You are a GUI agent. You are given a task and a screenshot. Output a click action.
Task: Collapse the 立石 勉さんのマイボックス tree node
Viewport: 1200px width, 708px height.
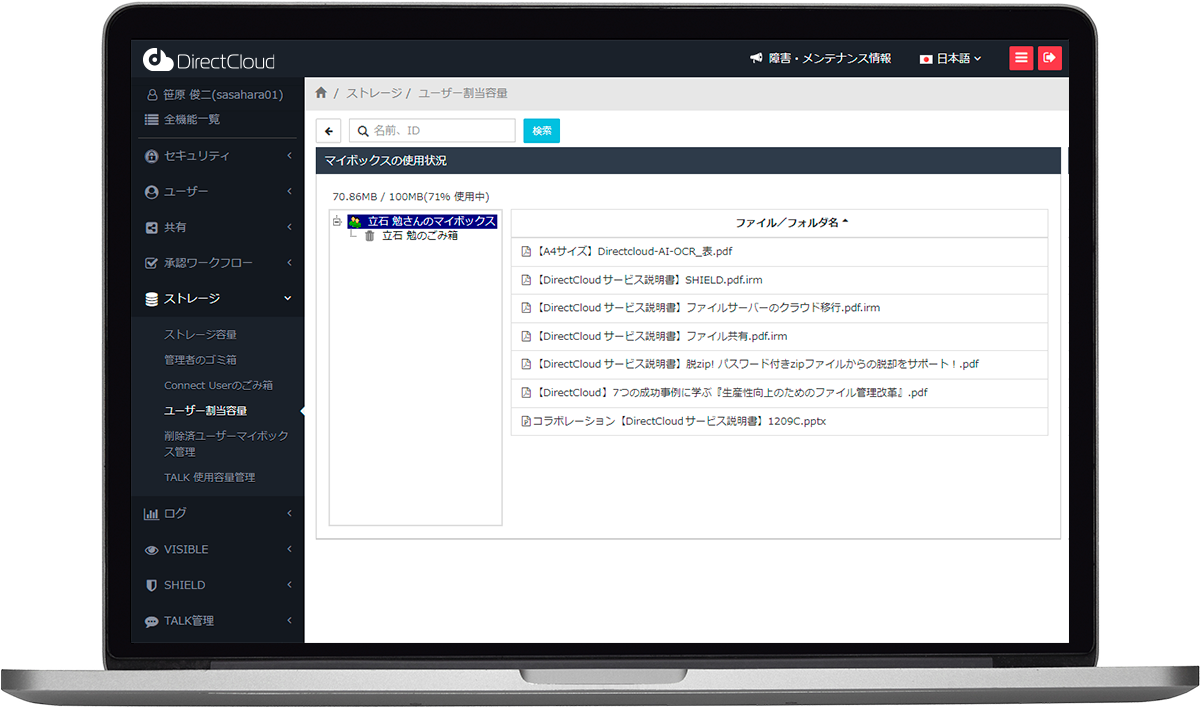(337, 222)
